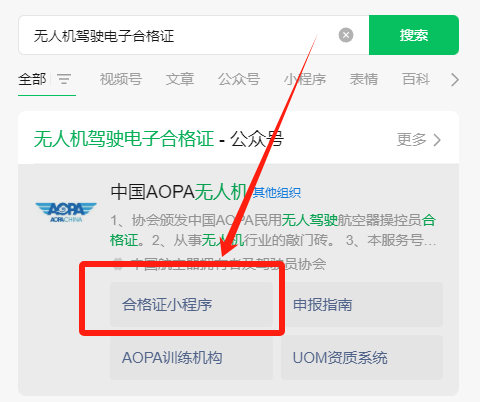480x402 pixels.
Task: Switch to the 公众号 tab
Action: click(x=239, y=79)
